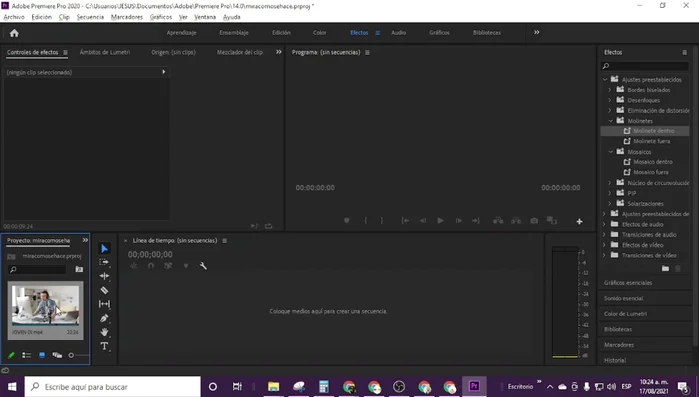The height and width of the screenshot is (397, 699).
Task: Click Mark Out bracket button
Action: coord(382,221)
